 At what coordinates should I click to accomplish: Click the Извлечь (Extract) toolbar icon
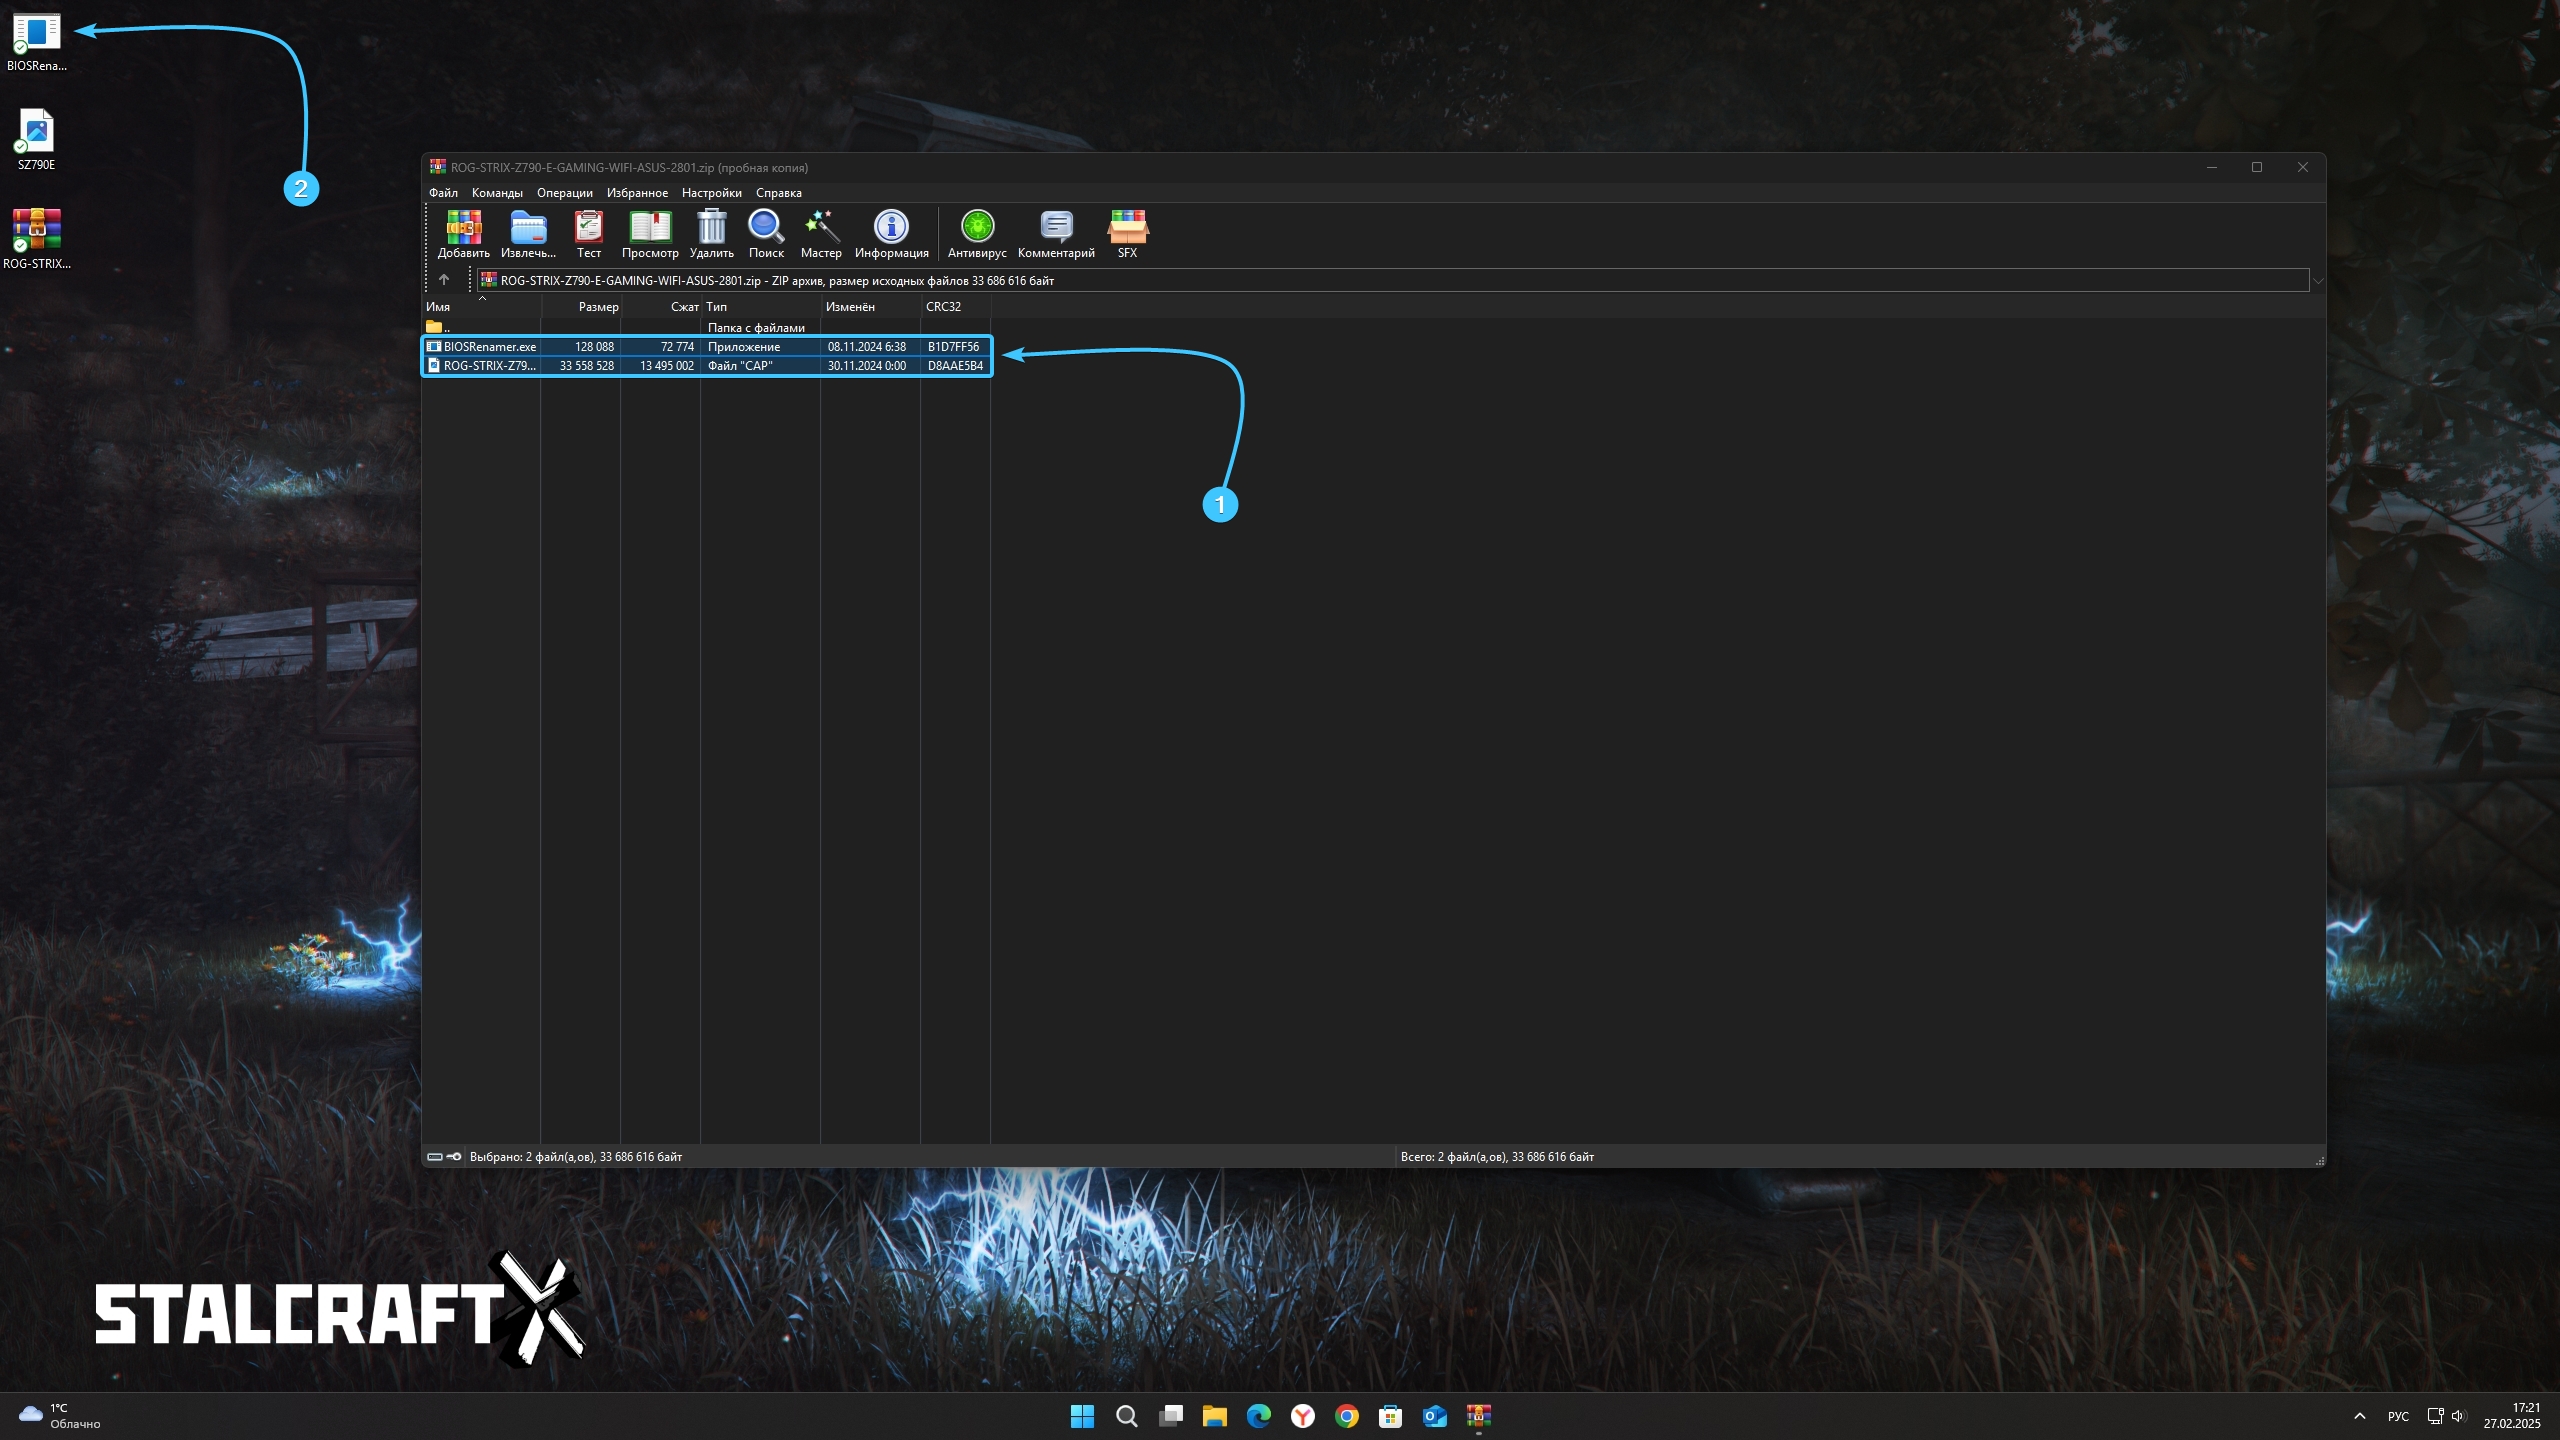(x=528, y=234)
